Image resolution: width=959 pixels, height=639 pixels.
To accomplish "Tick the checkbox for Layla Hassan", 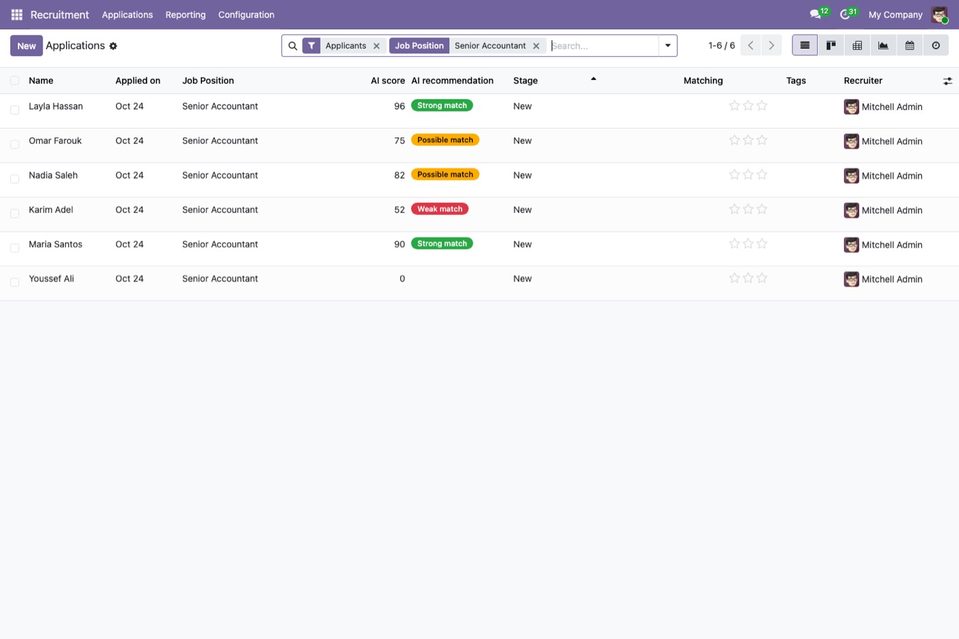I will (15, 110).
